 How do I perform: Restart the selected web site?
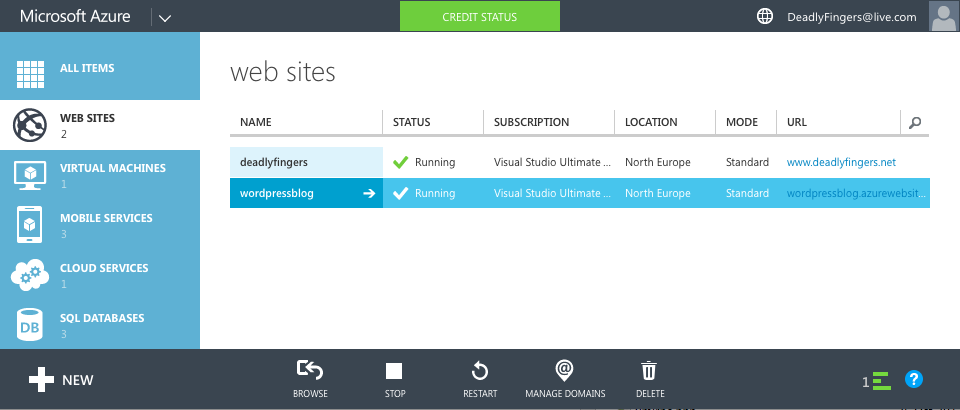pyautogui.click(x=480, y=371)
